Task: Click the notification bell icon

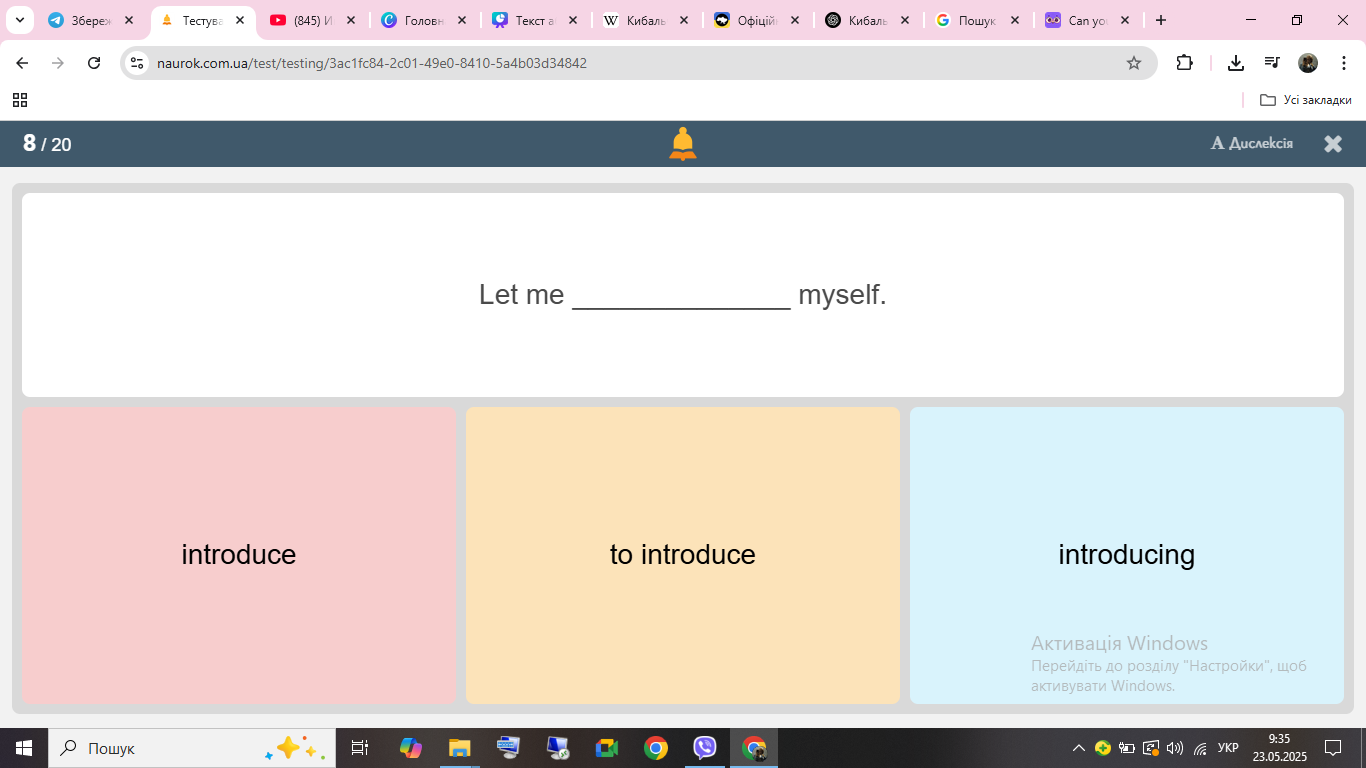Action: pos(683,143)
